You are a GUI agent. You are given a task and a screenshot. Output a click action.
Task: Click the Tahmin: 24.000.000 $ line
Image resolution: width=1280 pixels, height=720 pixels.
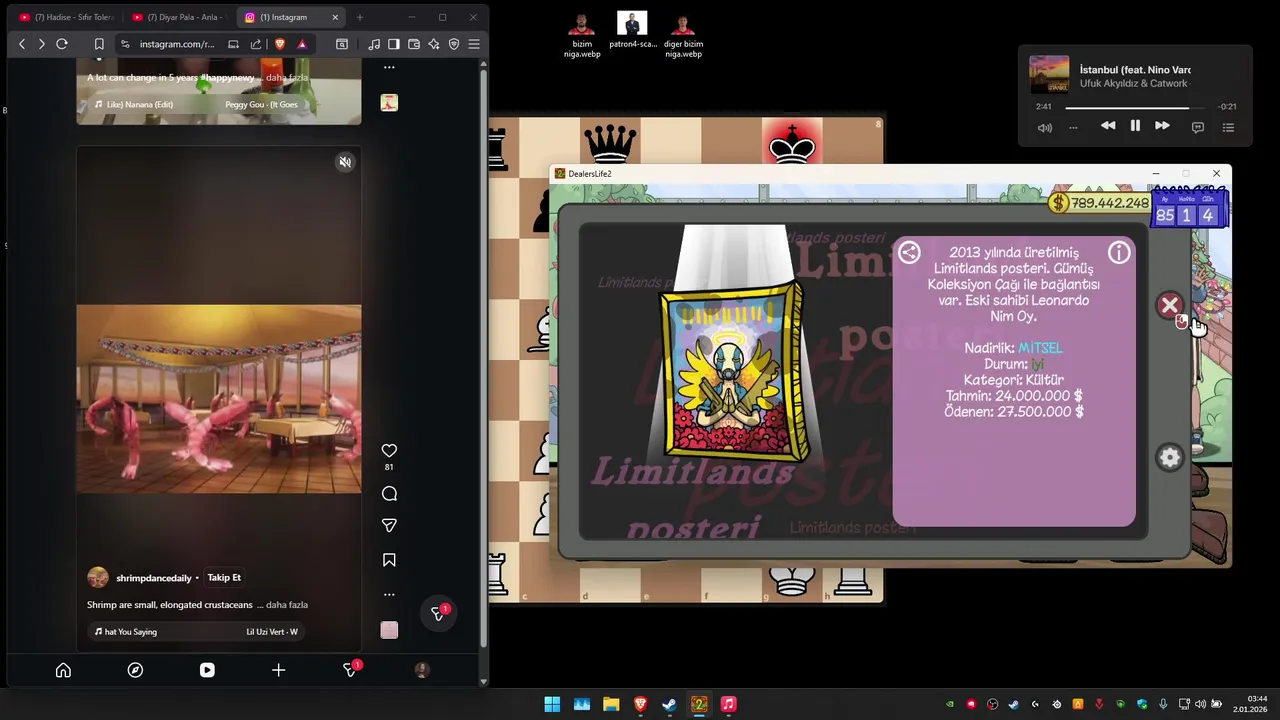tap(1014, 396)
